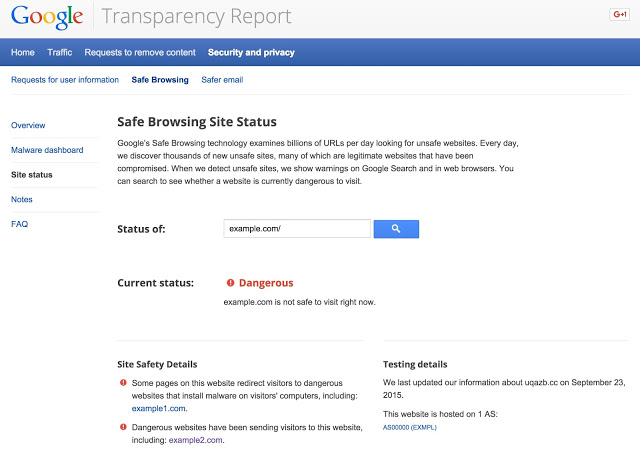Click the G+1 share button
640x454 pixels.
pyautogui.click(x=619, y=14)
